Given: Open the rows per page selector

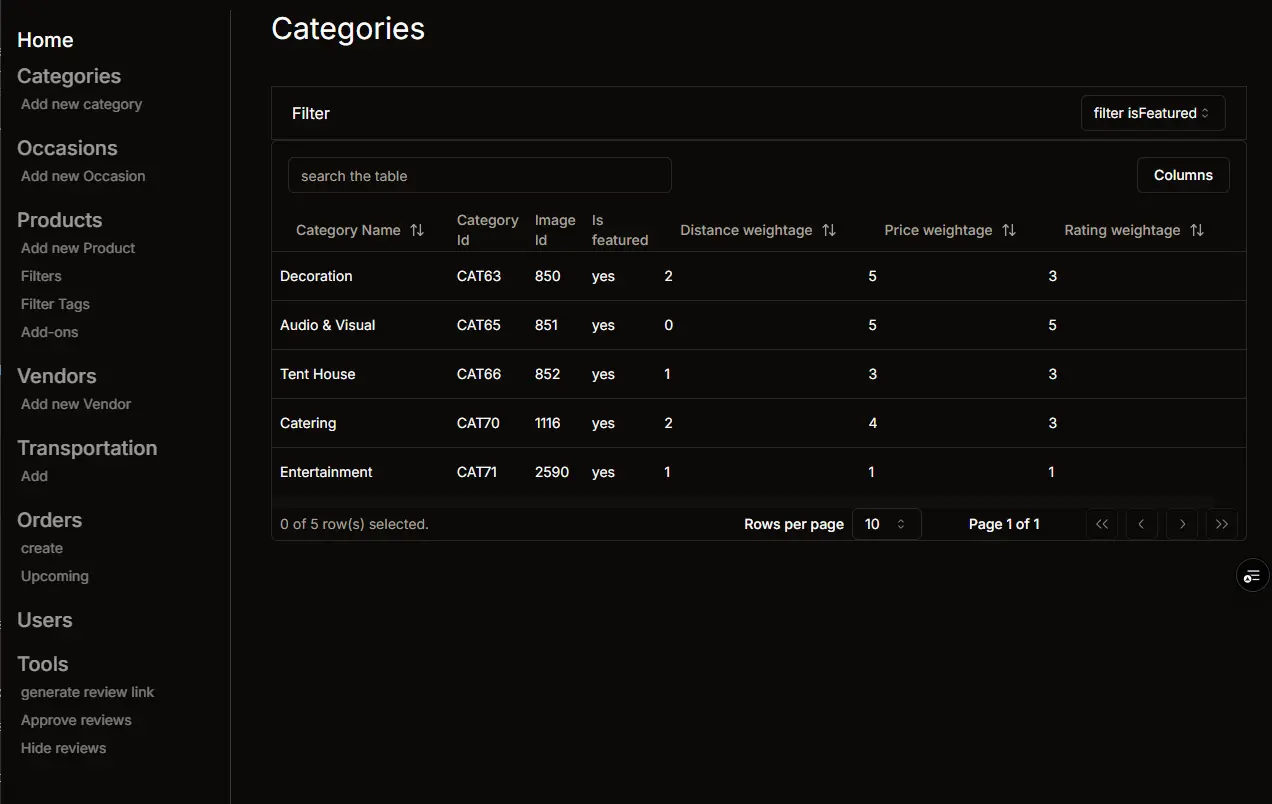Looking at the screenshot, I should (x=886, y=524).
